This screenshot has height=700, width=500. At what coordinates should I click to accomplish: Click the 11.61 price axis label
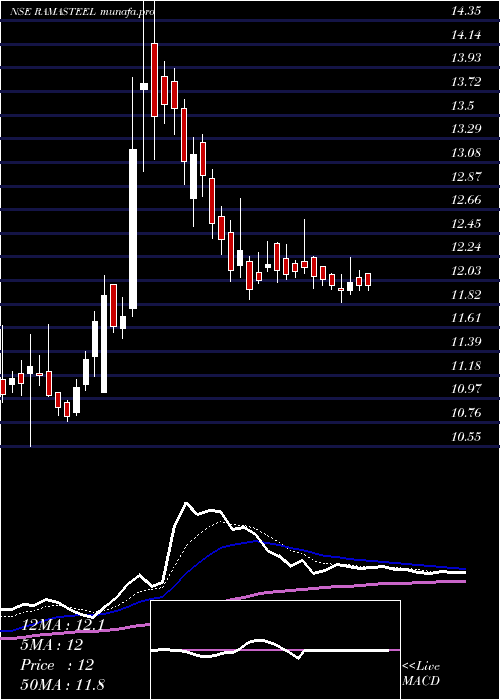(466, 318)
